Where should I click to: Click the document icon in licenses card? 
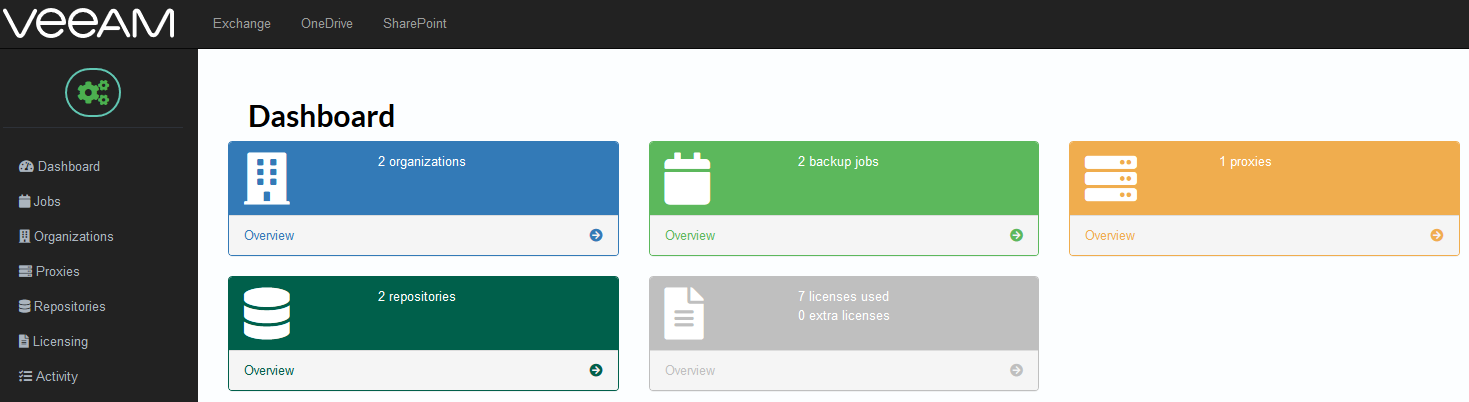point(685,314)
